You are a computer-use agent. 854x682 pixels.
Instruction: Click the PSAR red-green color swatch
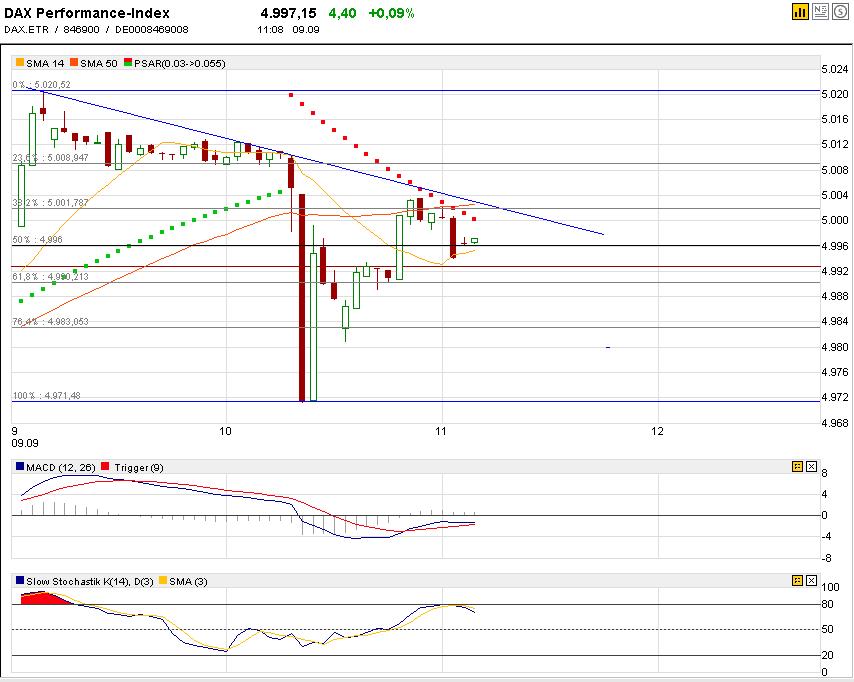click(x=128, y=63)
